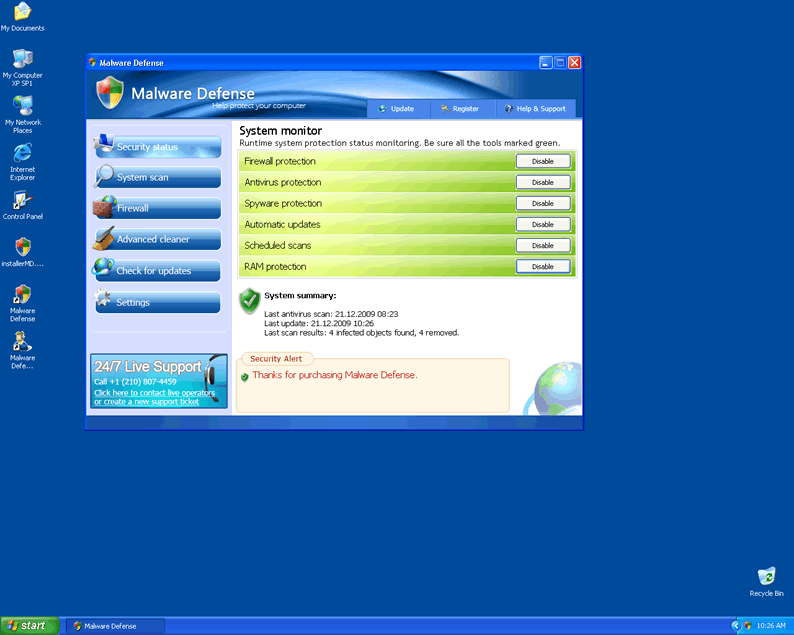Switch to the Update tab
Viewport: 794px width, 635px height.
point(397,109)
